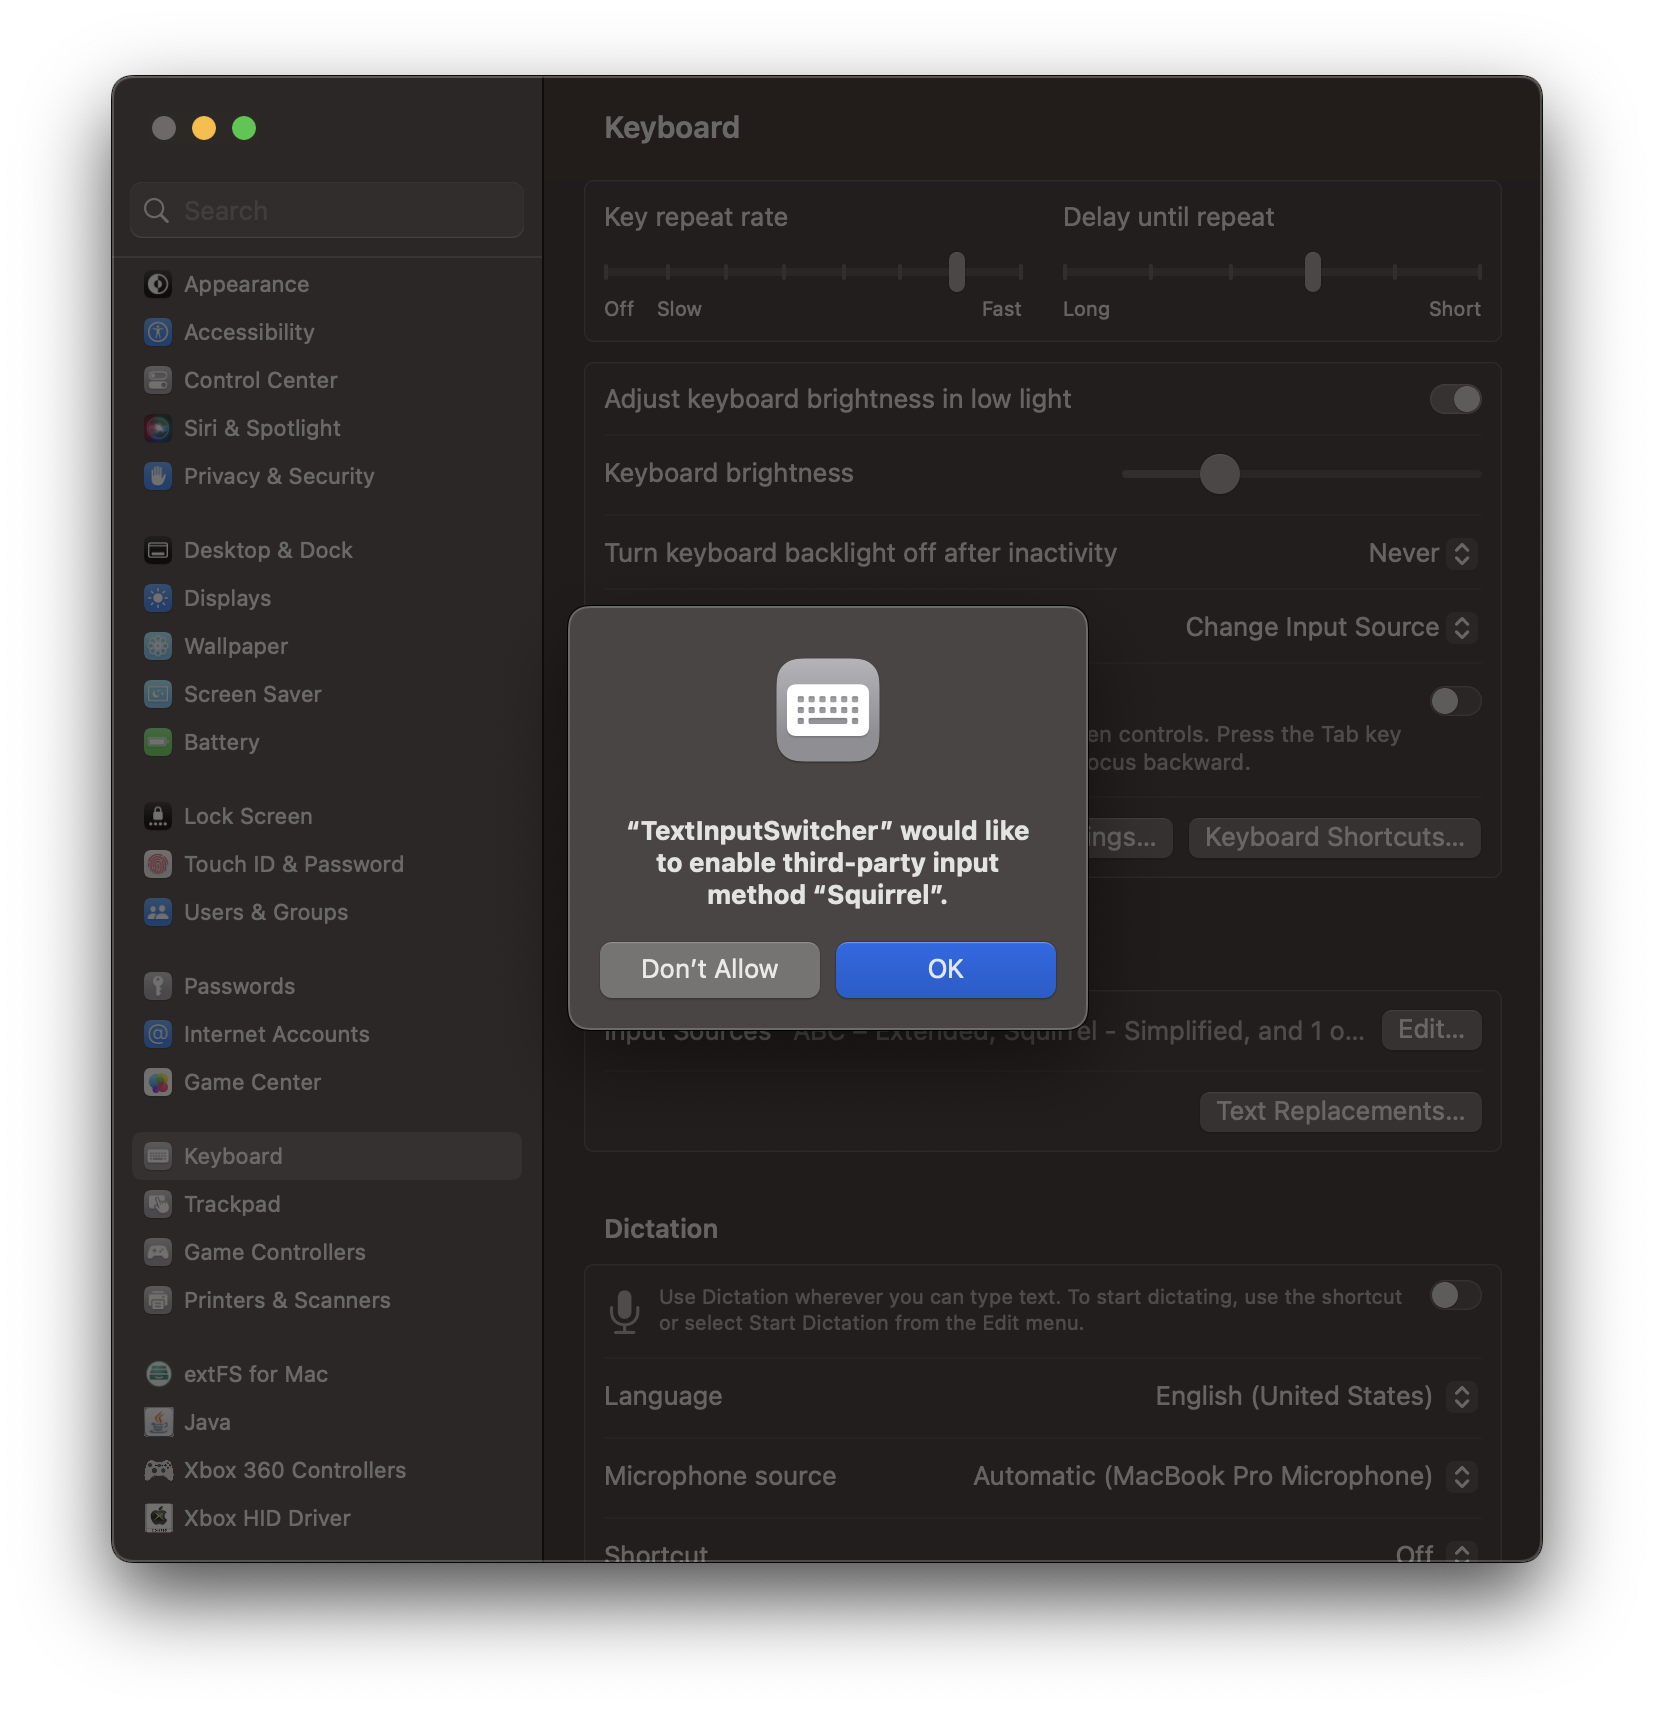Screen dimensions: 1654x1710
Task: Click the Xbox HID Driver icon
Action: (158, 1519)
